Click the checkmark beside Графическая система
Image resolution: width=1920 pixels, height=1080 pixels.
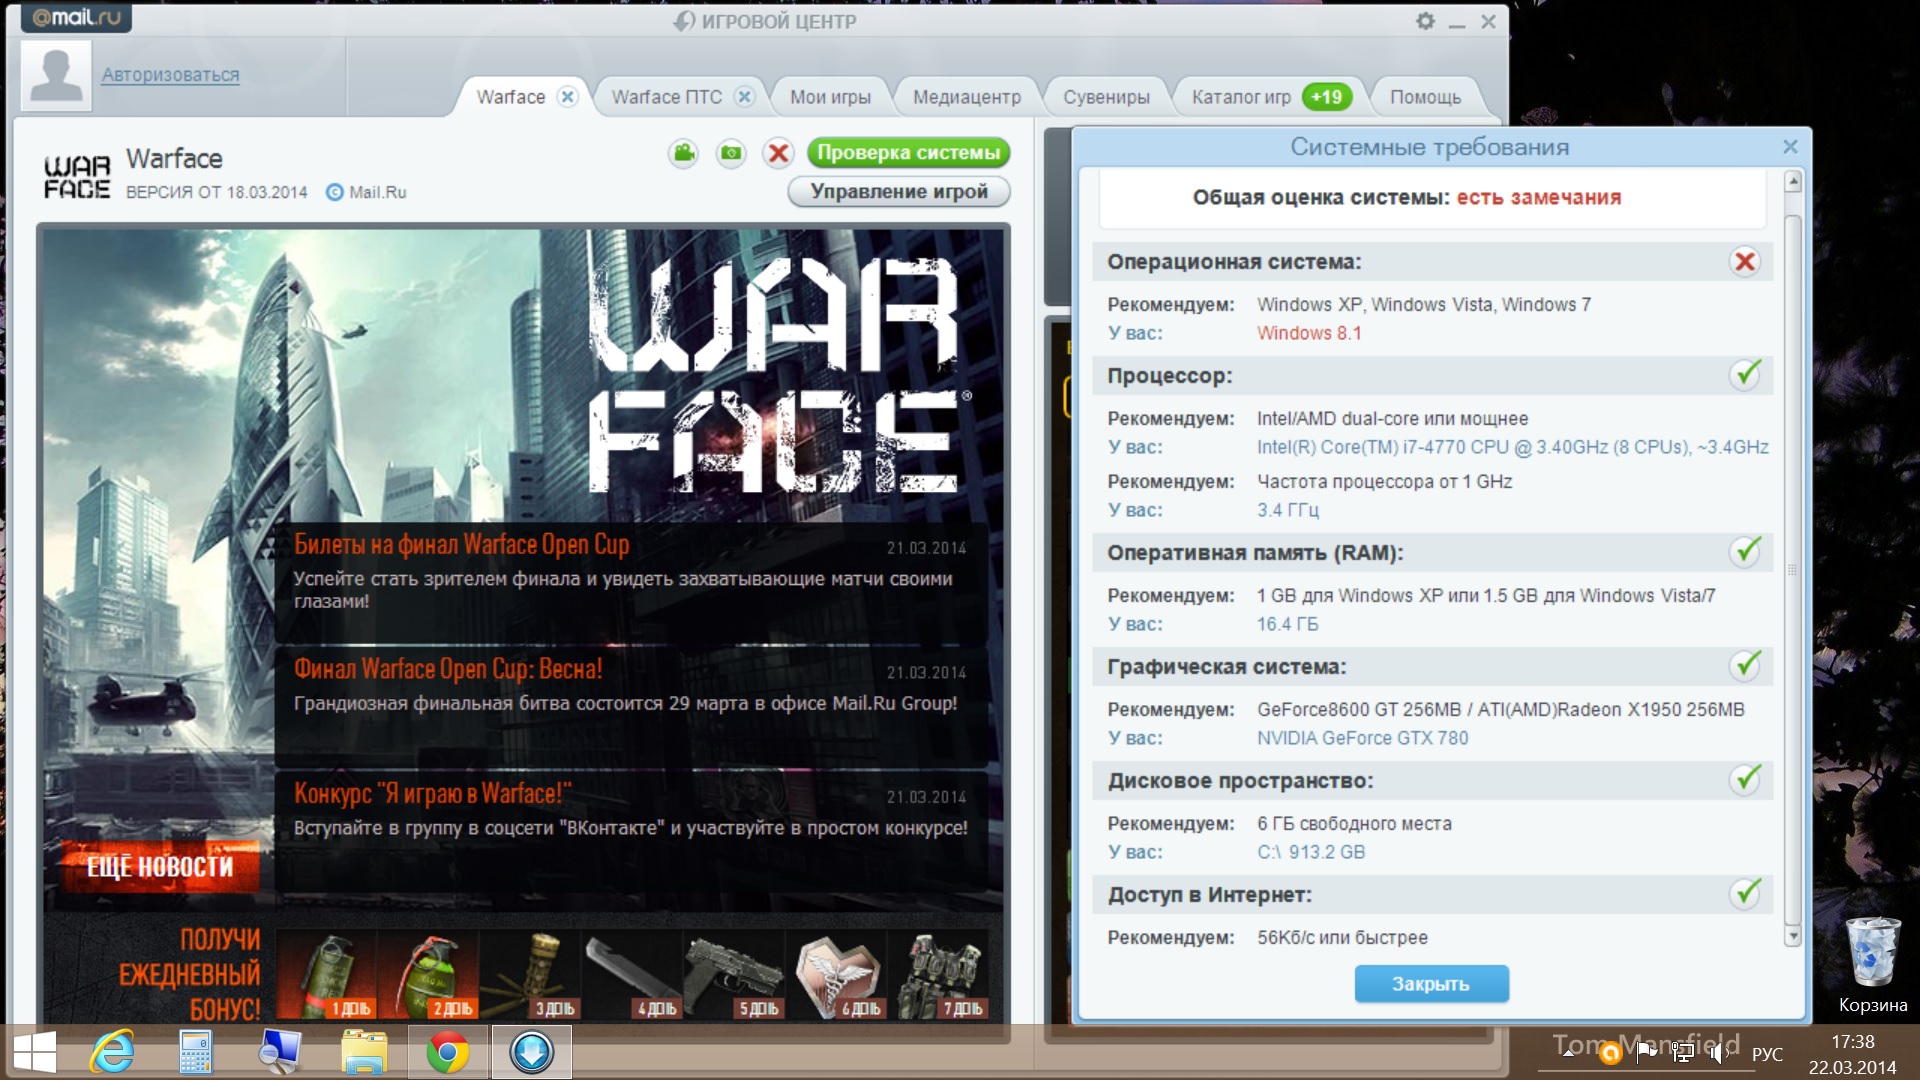[x=1746, y=666]
